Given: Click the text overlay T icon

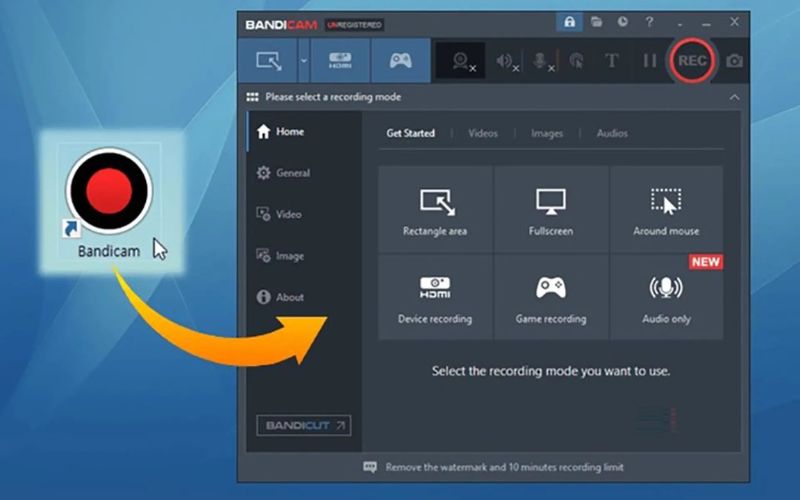Looking at the screenshot, I should (612, 61).
